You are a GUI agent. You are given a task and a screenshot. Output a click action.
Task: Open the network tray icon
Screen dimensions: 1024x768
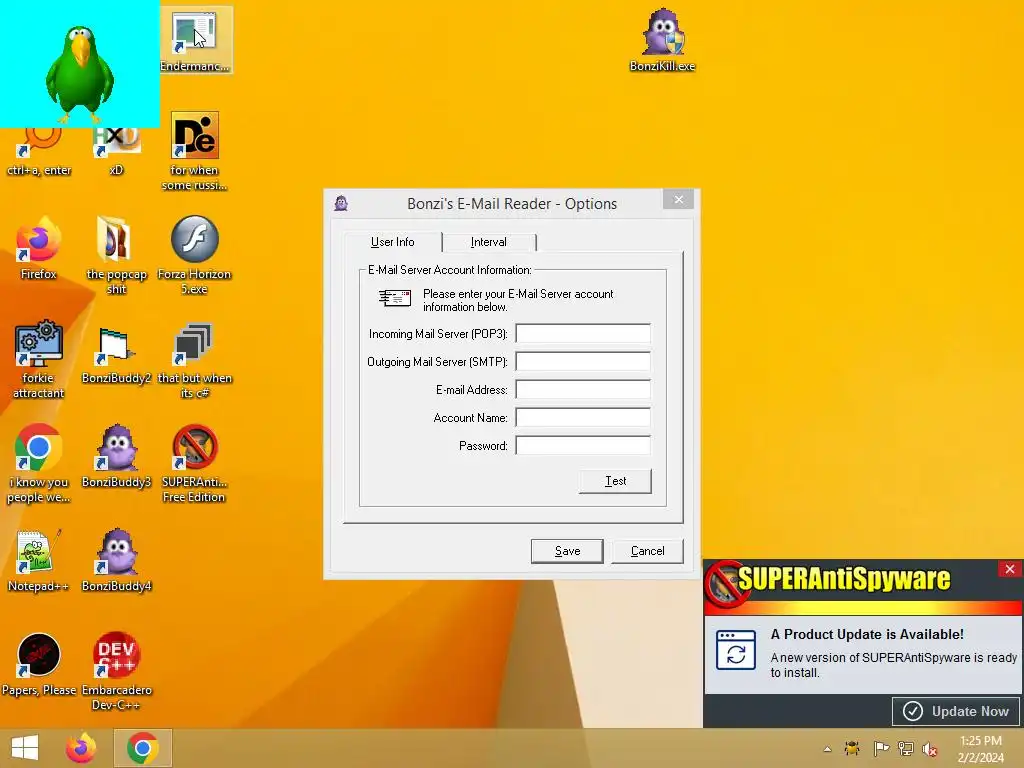pos(906,748)
